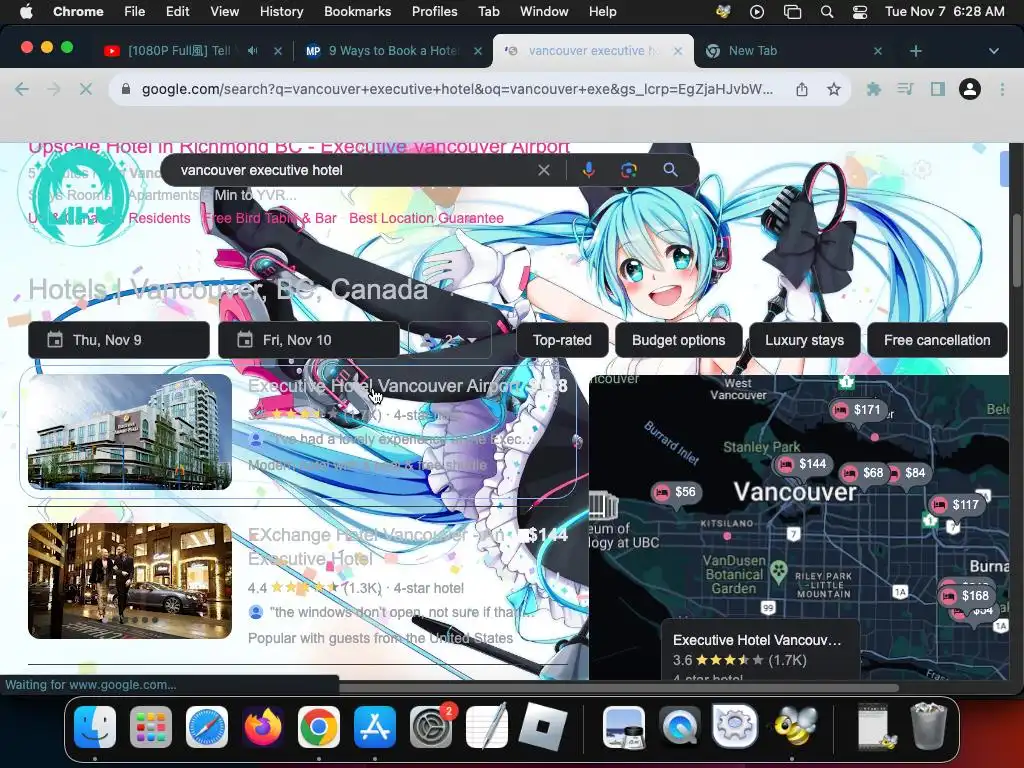Open the Chrome profile avatar
Image resolution: width=1024 pixels, height=768 pixels.
point(970,89)
